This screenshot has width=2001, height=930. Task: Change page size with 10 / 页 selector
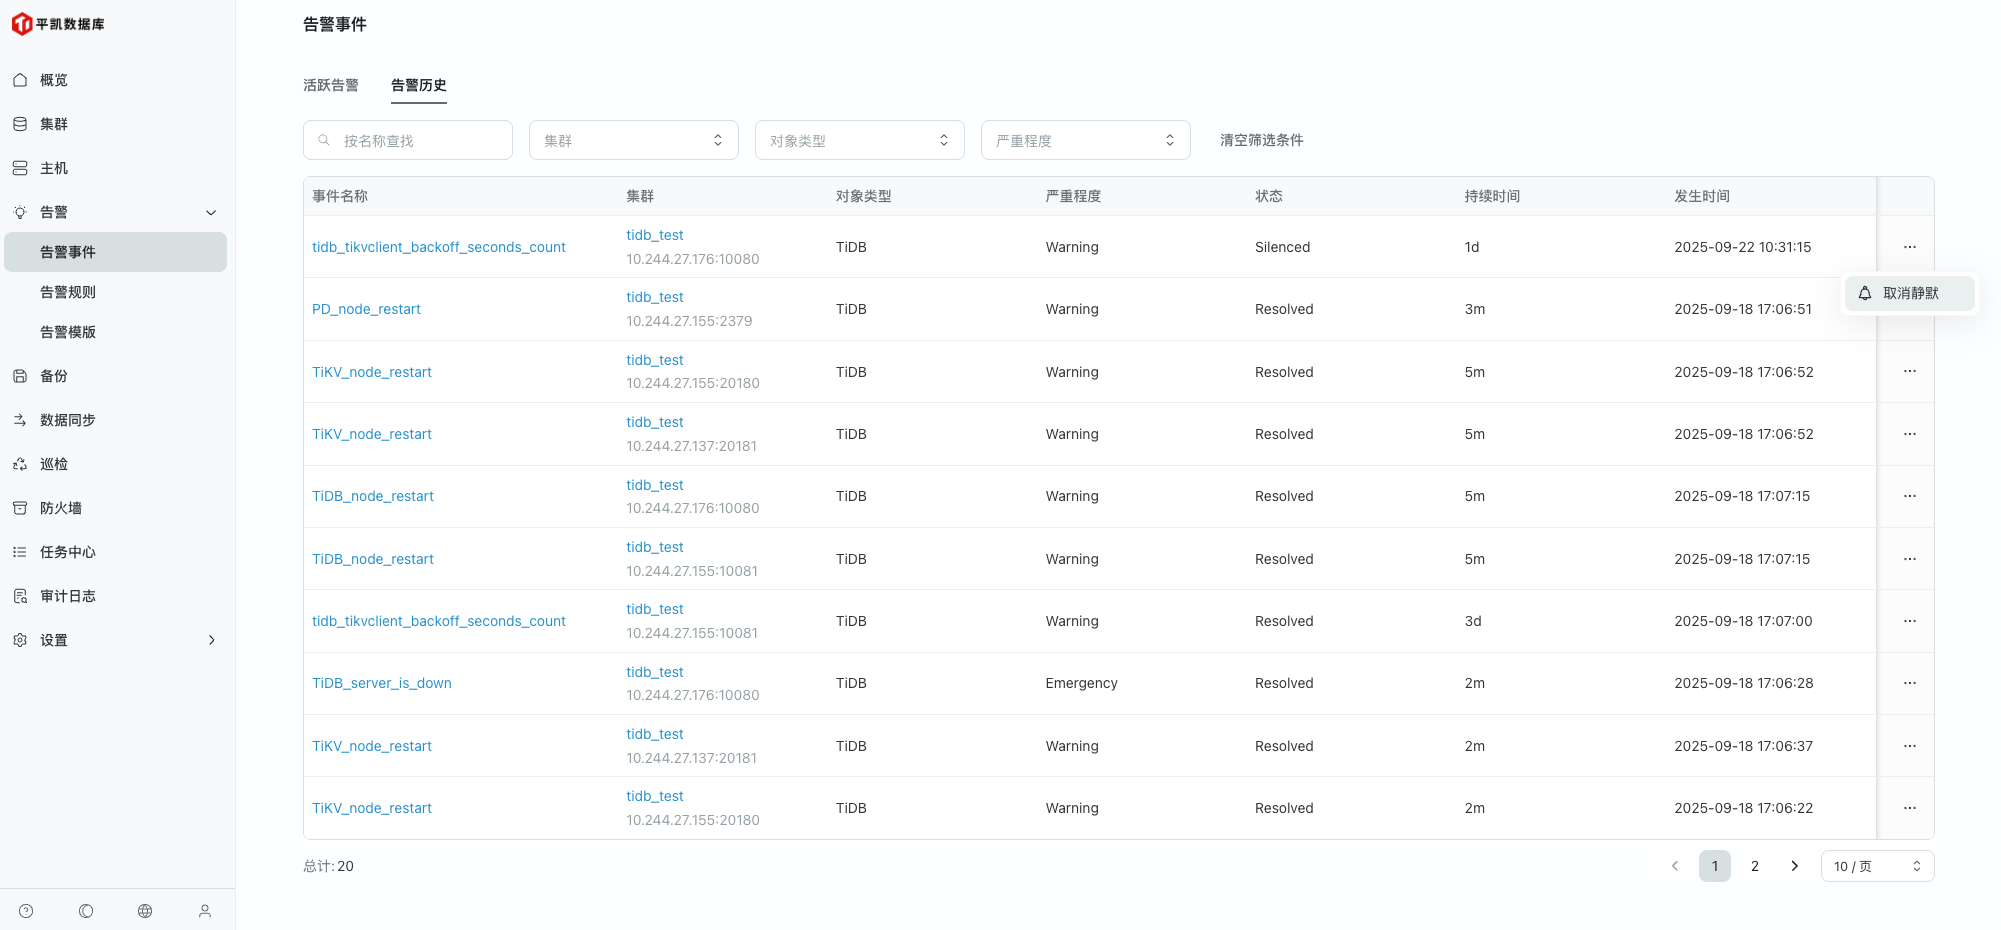click(1877, 866)
